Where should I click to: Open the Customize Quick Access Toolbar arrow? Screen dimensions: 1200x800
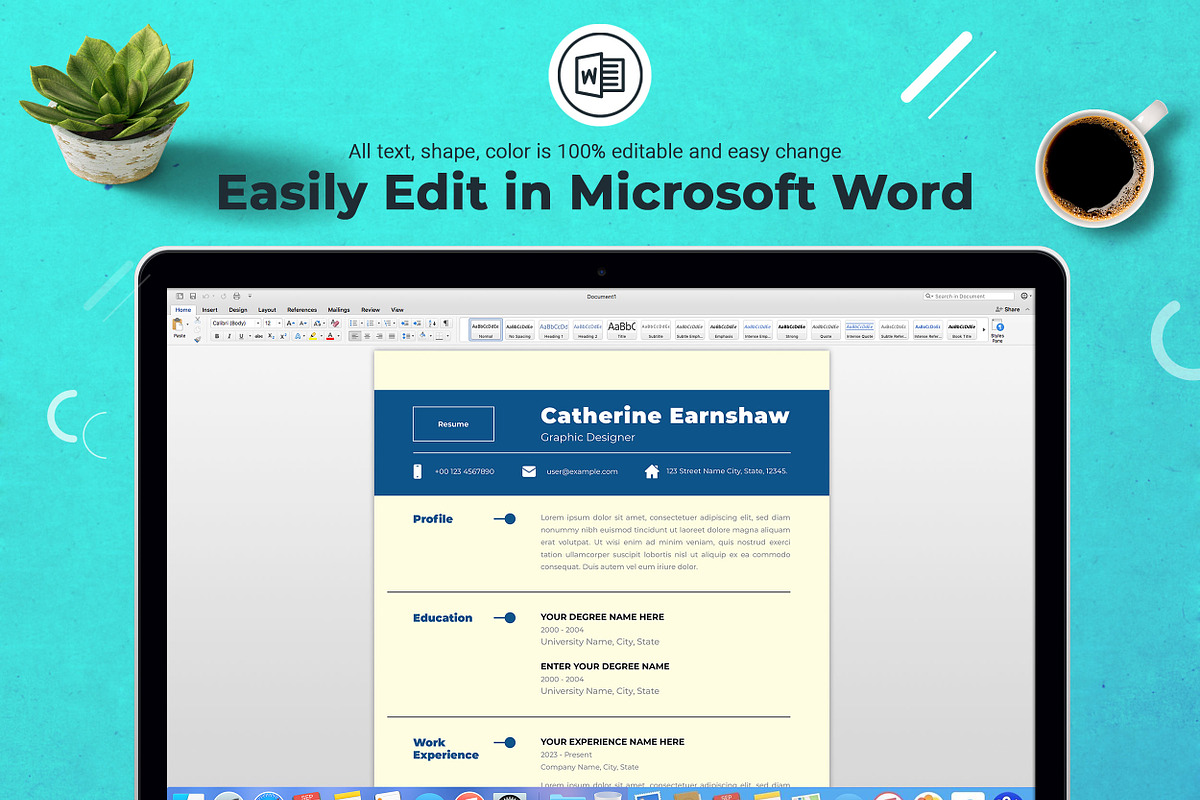(250, 296)
